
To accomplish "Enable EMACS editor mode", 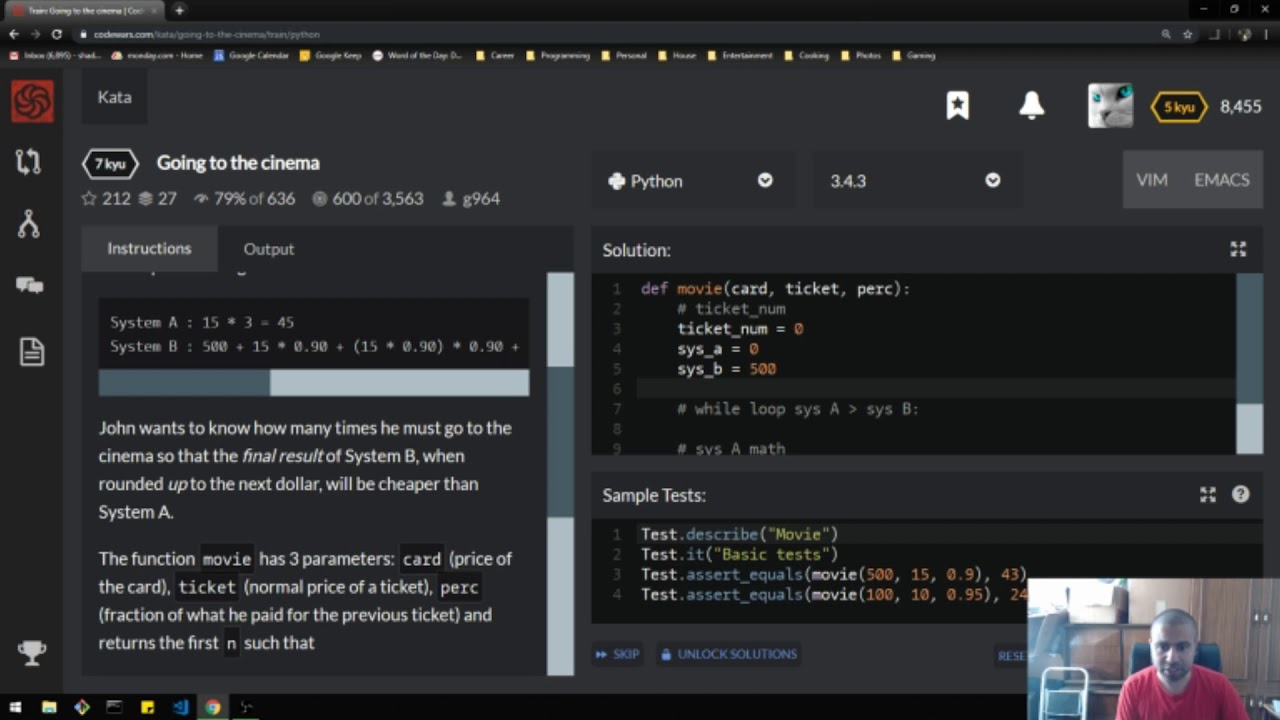I will coord(1221,180).
